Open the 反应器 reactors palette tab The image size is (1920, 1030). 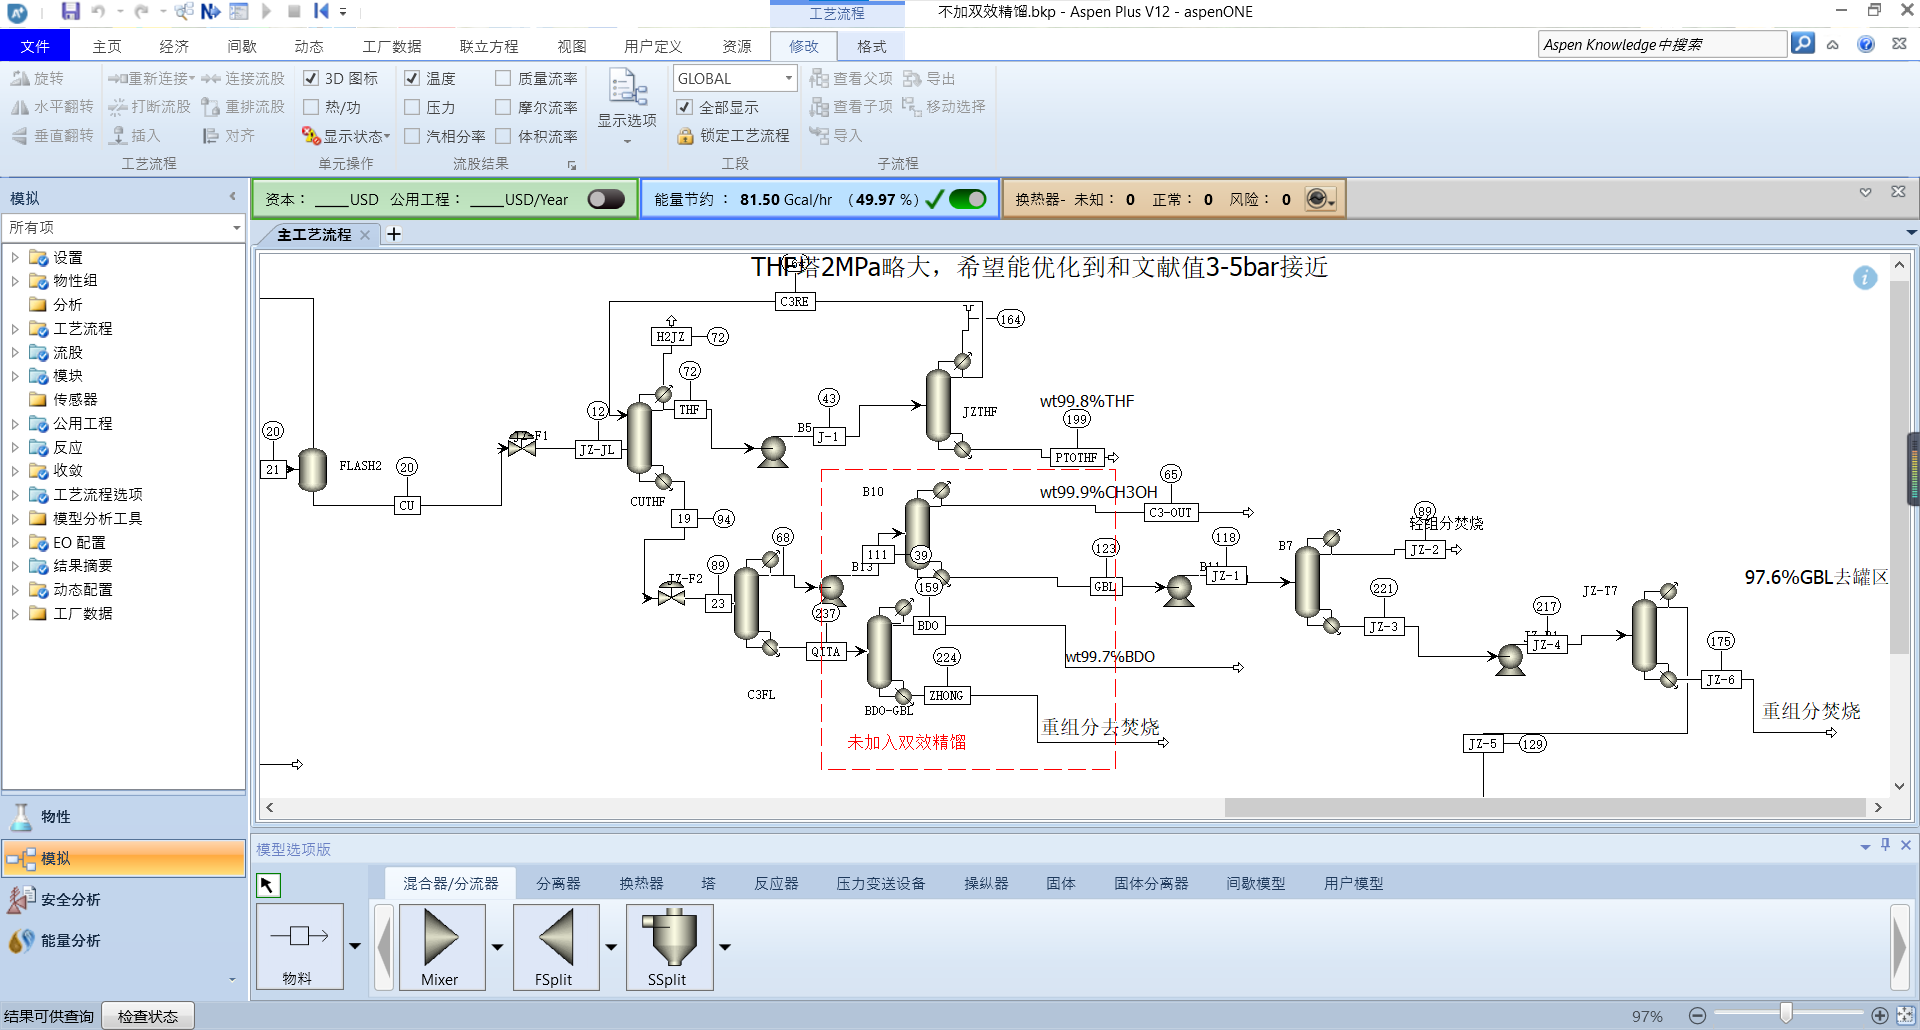coord(776,883)
